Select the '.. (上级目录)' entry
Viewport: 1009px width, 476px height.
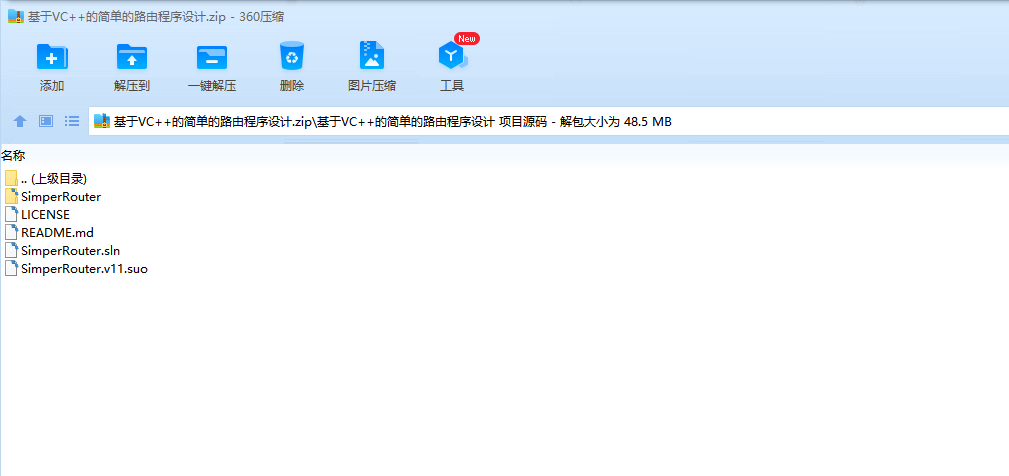pos(53,179)
